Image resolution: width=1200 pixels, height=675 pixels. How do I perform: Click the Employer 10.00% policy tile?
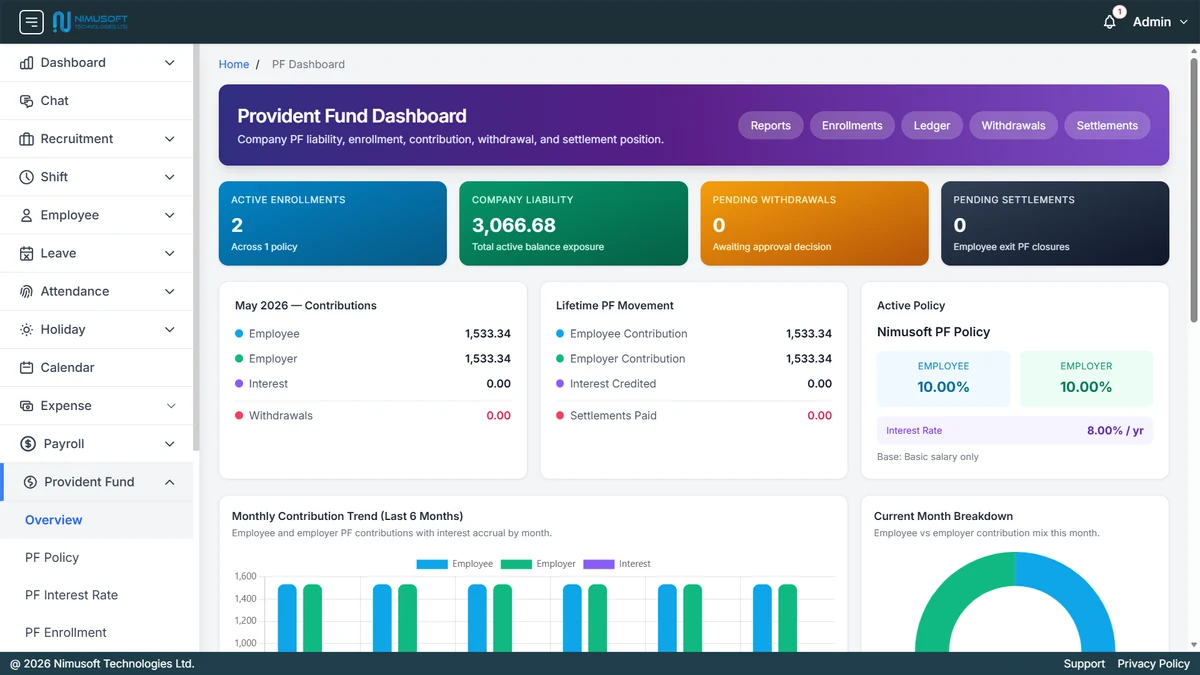pyautogui.click(x=1086, y=378)
